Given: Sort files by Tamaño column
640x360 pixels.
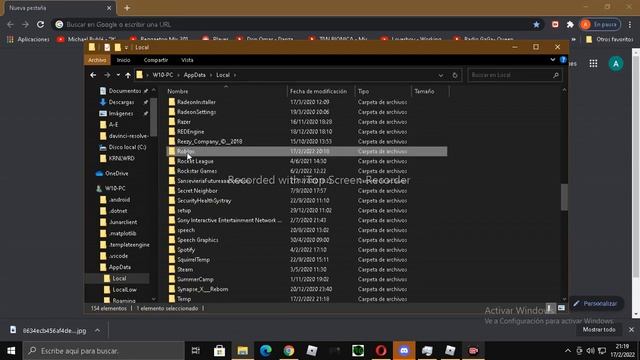Looking at the screenshot, I should 424,91.
